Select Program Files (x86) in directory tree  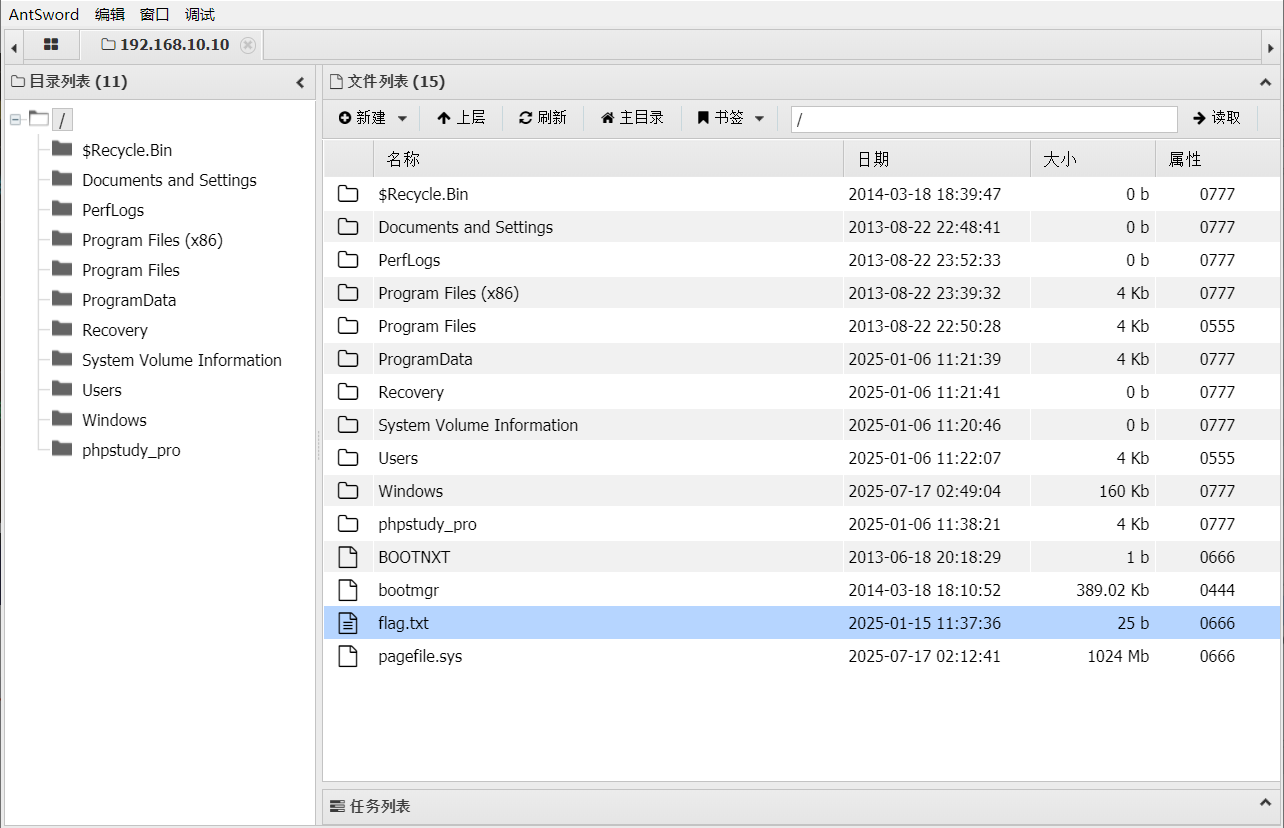[x=152, y=240]
